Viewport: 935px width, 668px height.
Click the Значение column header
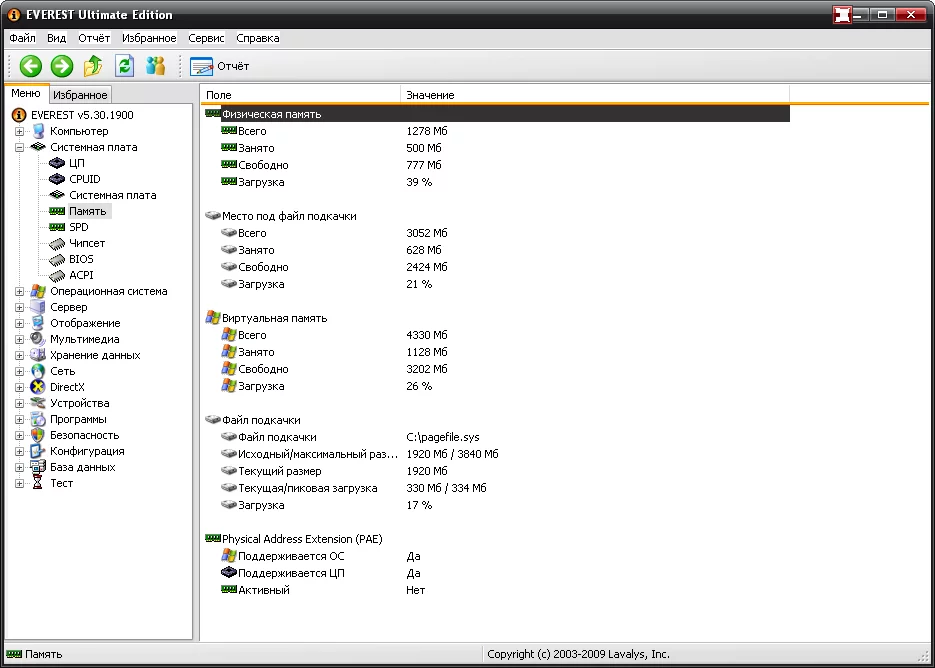pyautogui.click(x=595, y=95)
